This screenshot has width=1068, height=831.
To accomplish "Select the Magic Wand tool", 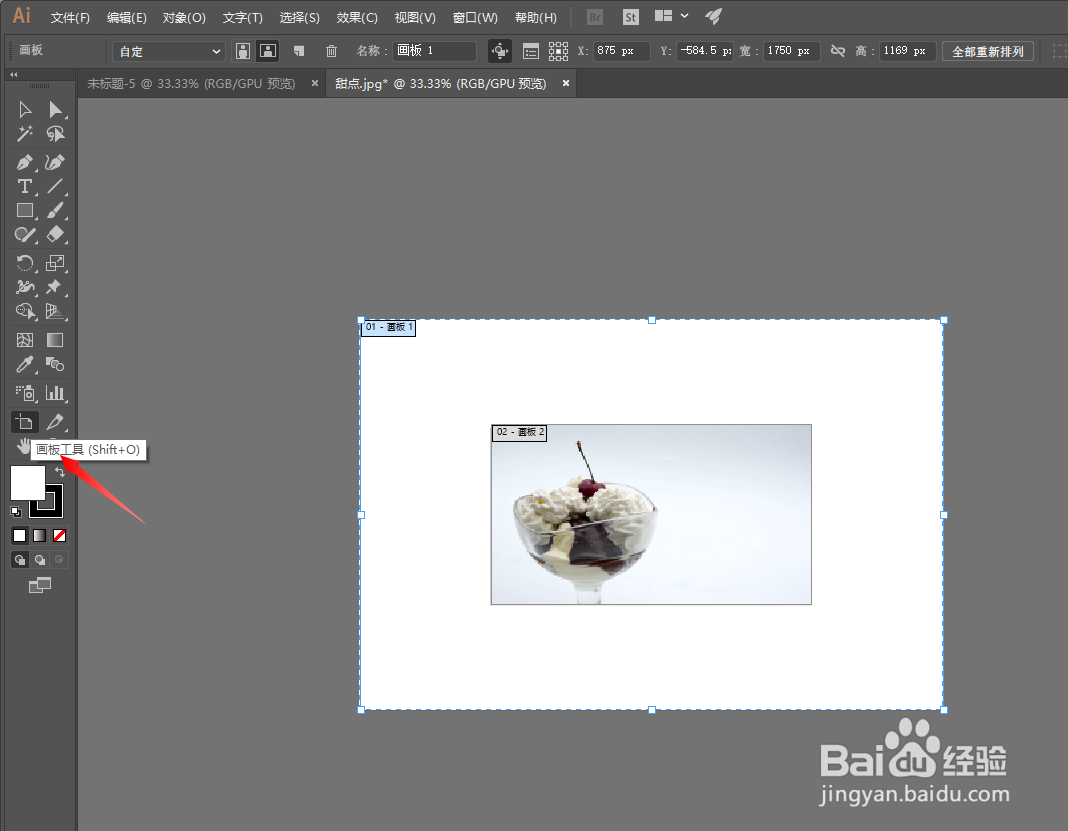I will [x=25, y=134].
